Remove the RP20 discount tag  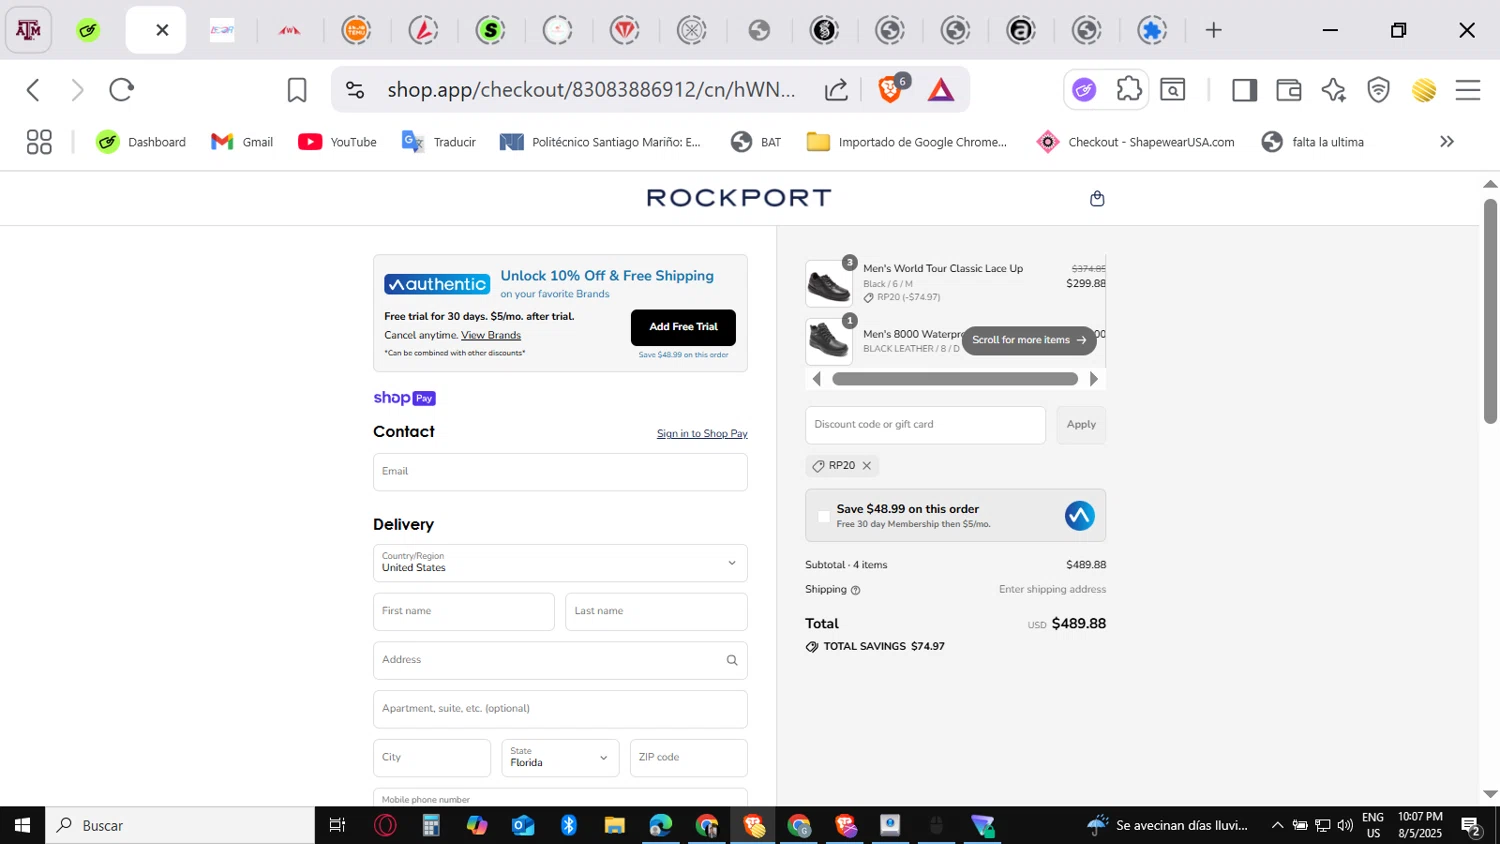[867, 466]
